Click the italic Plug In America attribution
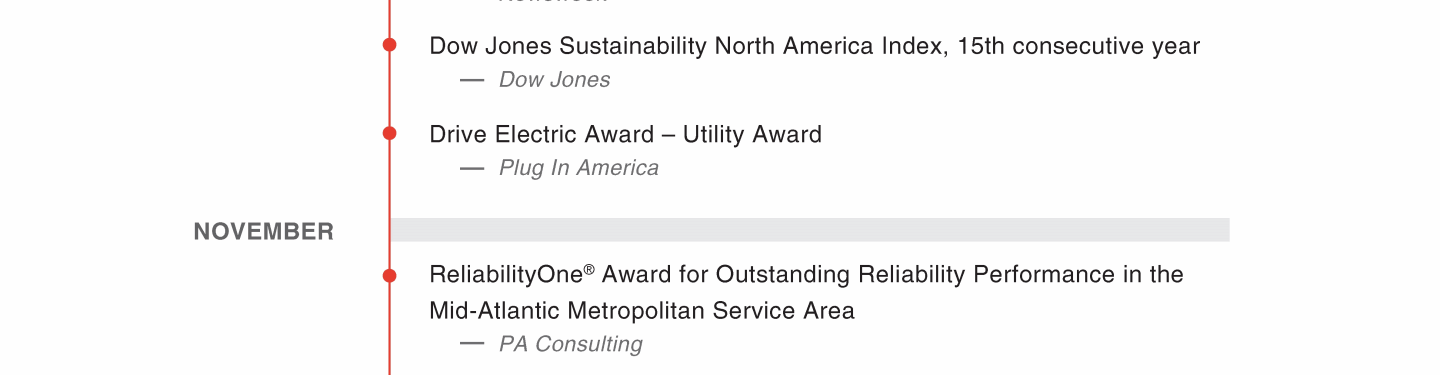 tap(578, 168)
